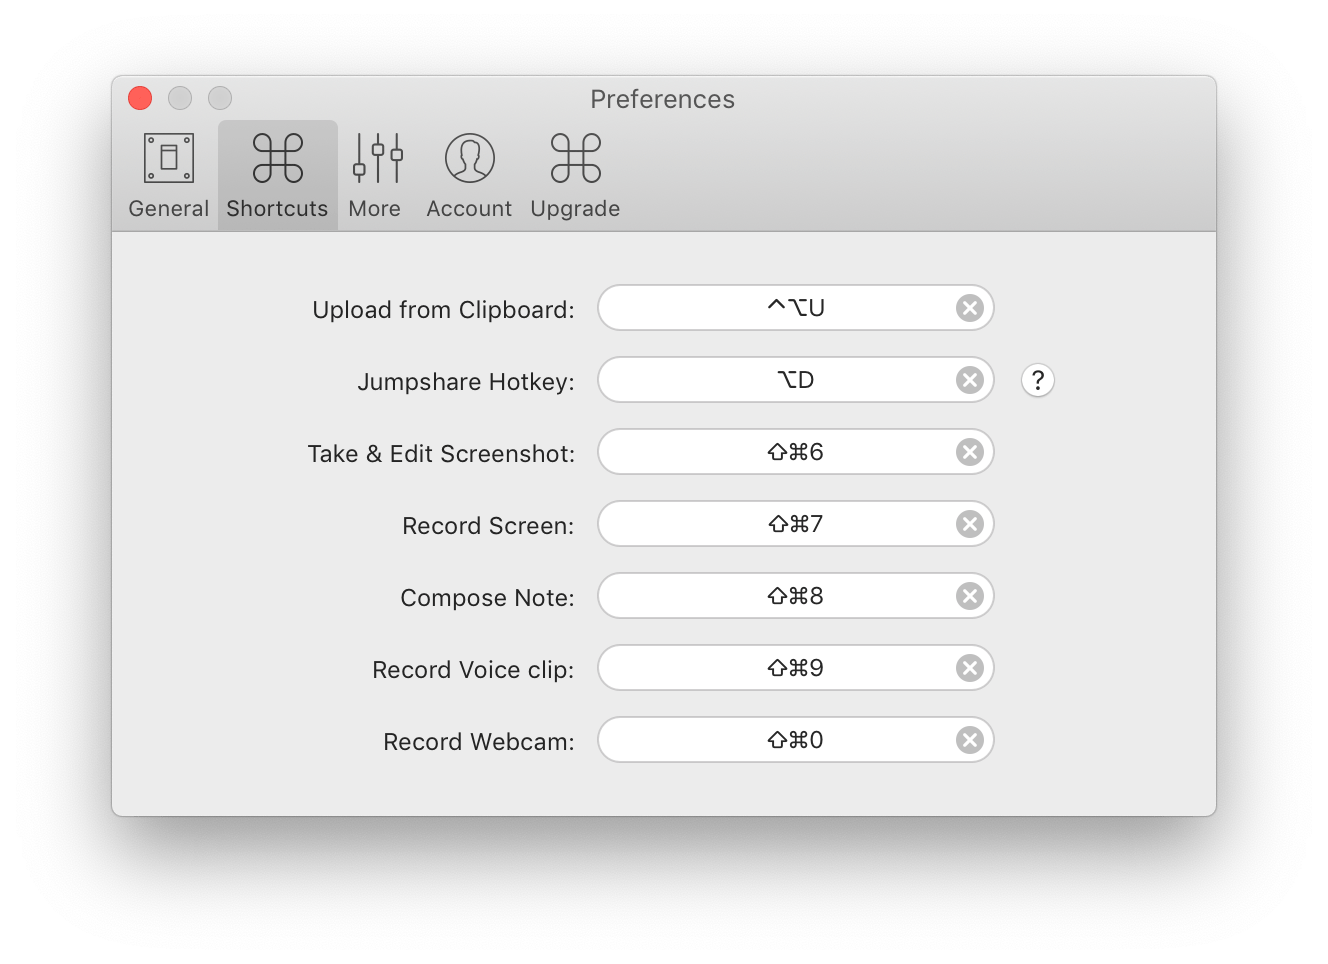Select the Shortcuts toolbar icon
This screenshot has height=964, width=1328.
tap(277, 175)
